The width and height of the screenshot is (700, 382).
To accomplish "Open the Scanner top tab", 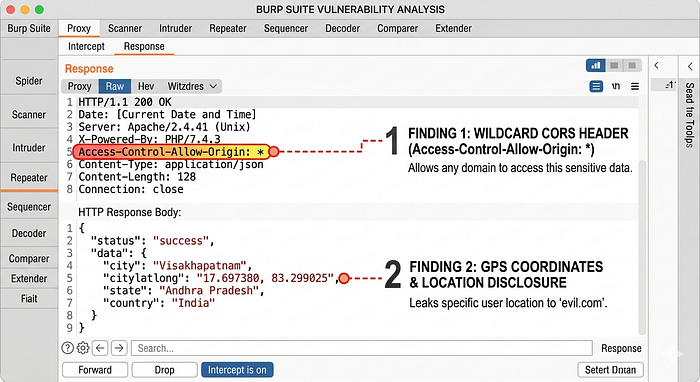I will [x=125, y=28].
